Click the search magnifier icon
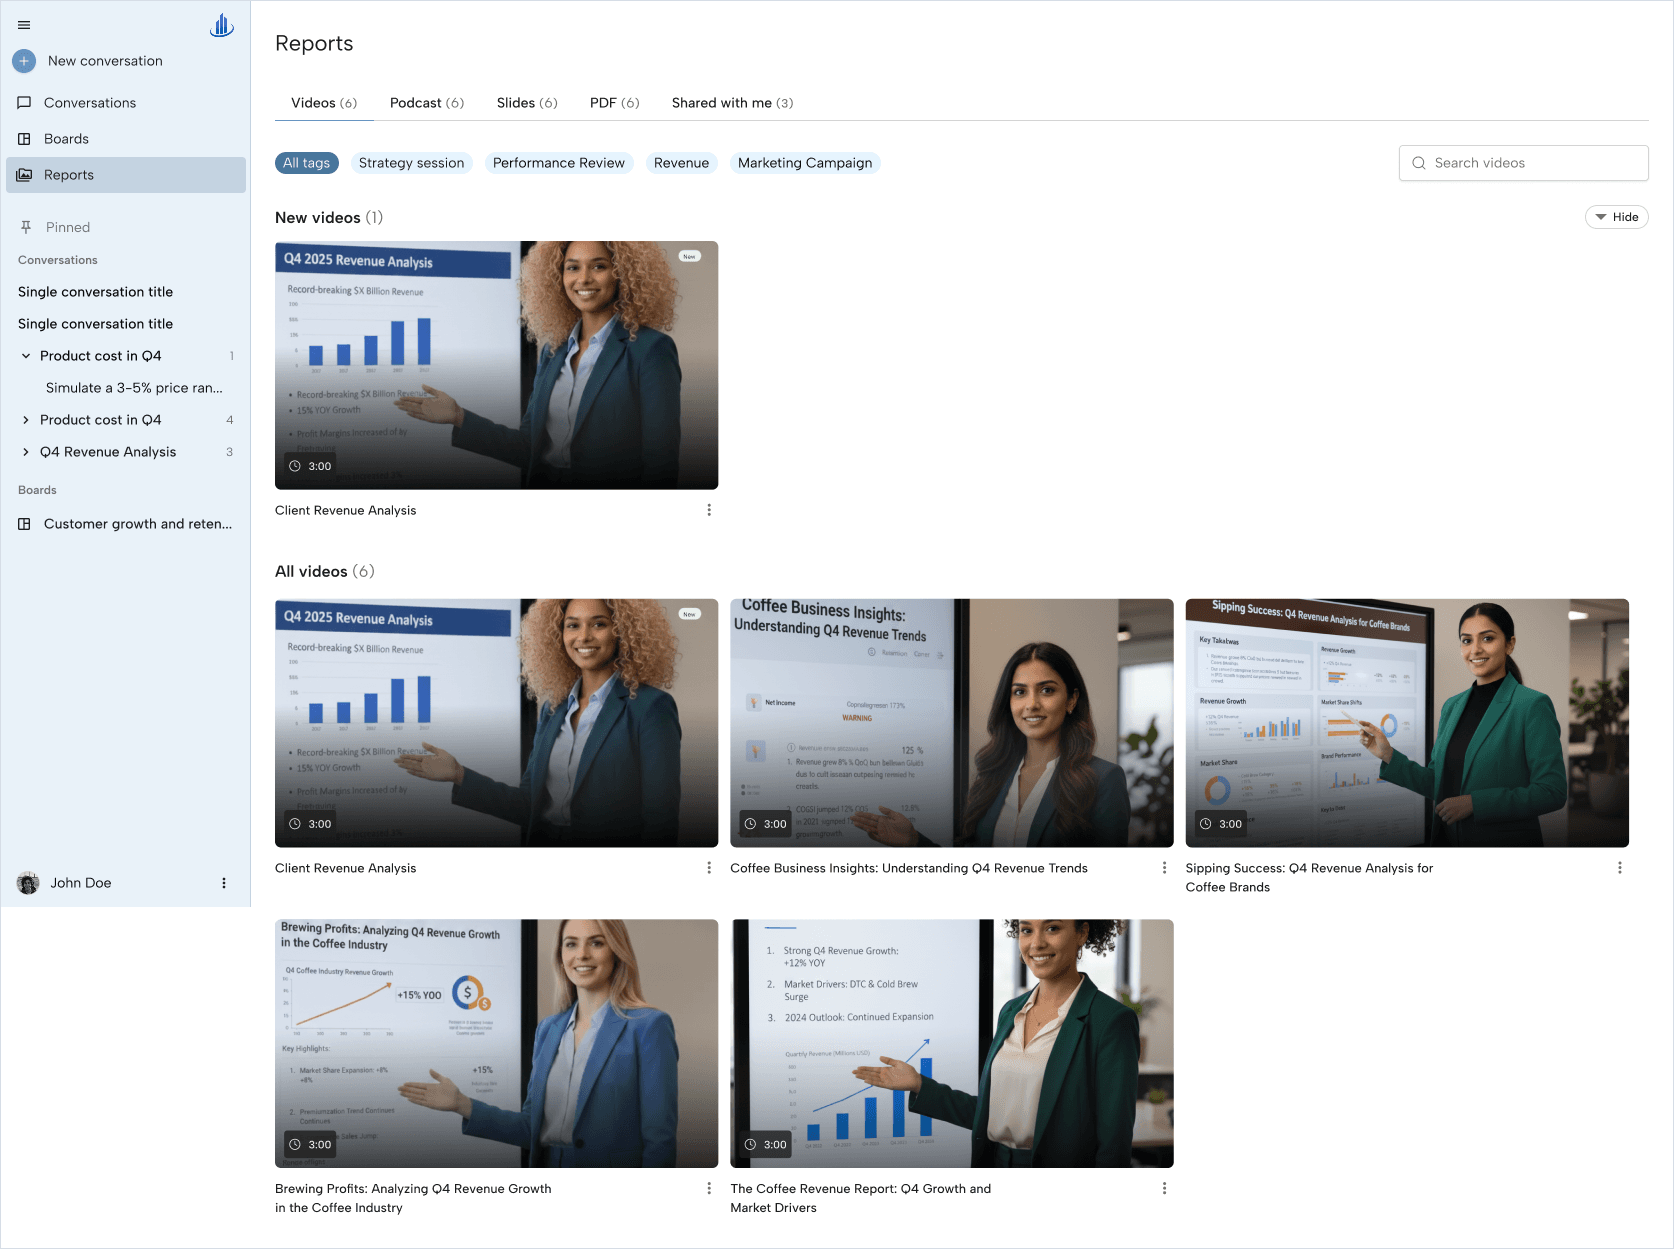 coord(1418,163)
